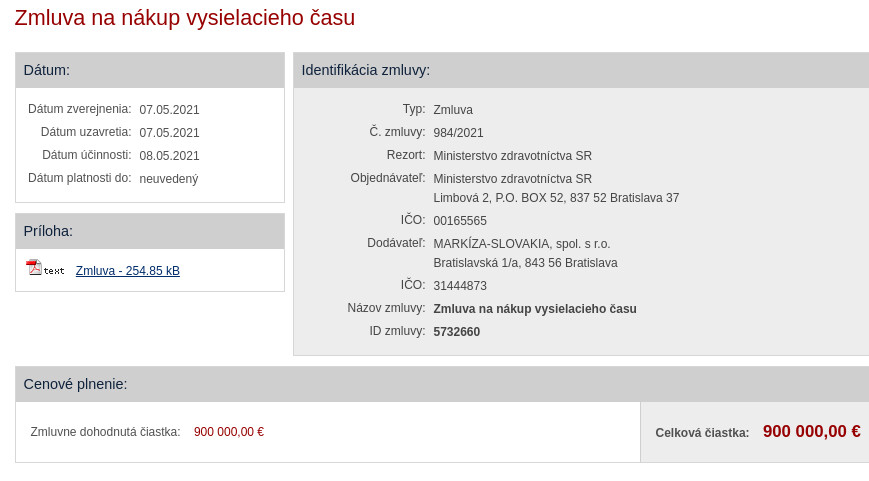The image size is (869, 481).
Task: Click the "Dátum:" section header
Action: tap(47, 70)
